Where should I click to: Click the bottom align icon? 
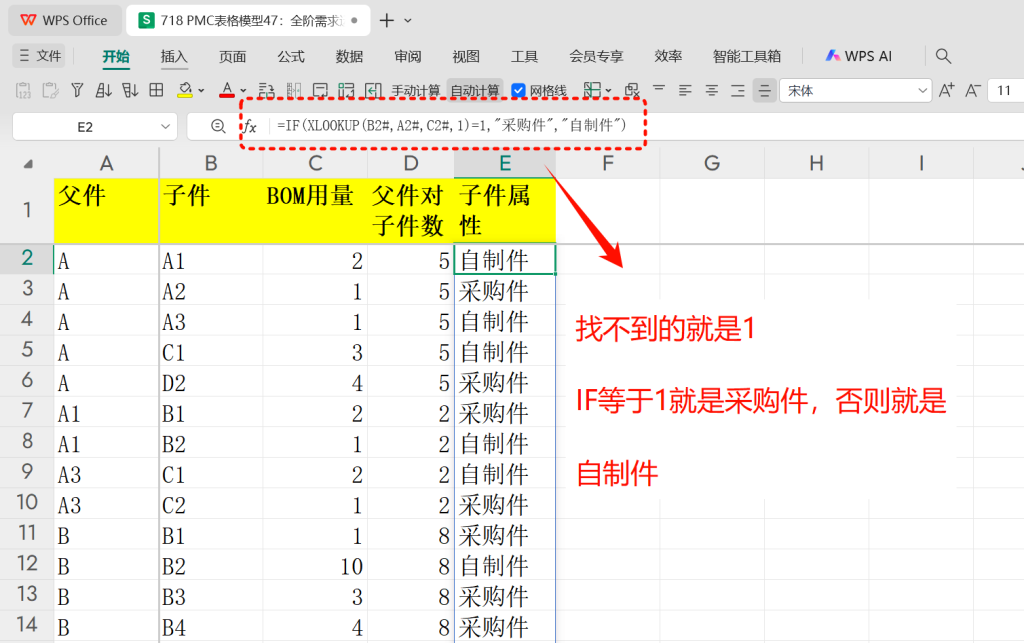pos(738,90)
